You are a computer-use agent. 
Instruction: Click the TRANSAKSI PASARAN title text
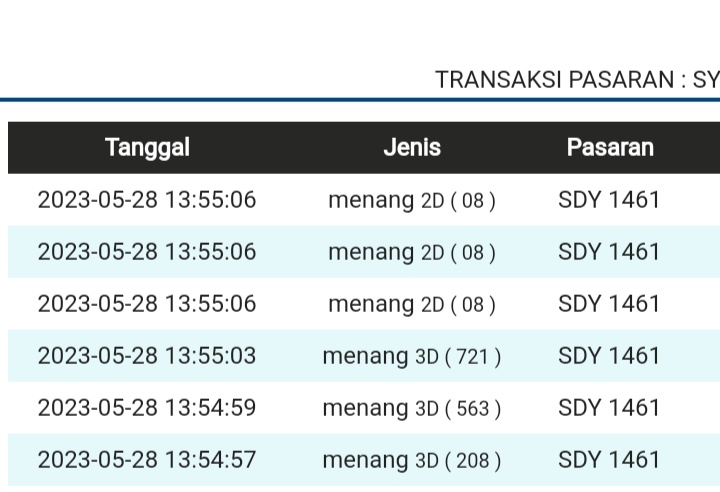[x=577, y=80]
